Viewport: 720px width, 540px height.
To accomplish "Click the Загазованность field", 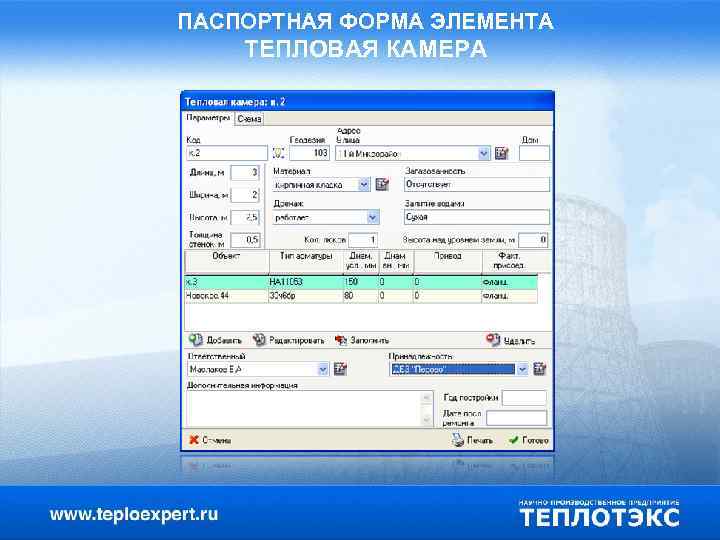I will (x=477, y=185).
